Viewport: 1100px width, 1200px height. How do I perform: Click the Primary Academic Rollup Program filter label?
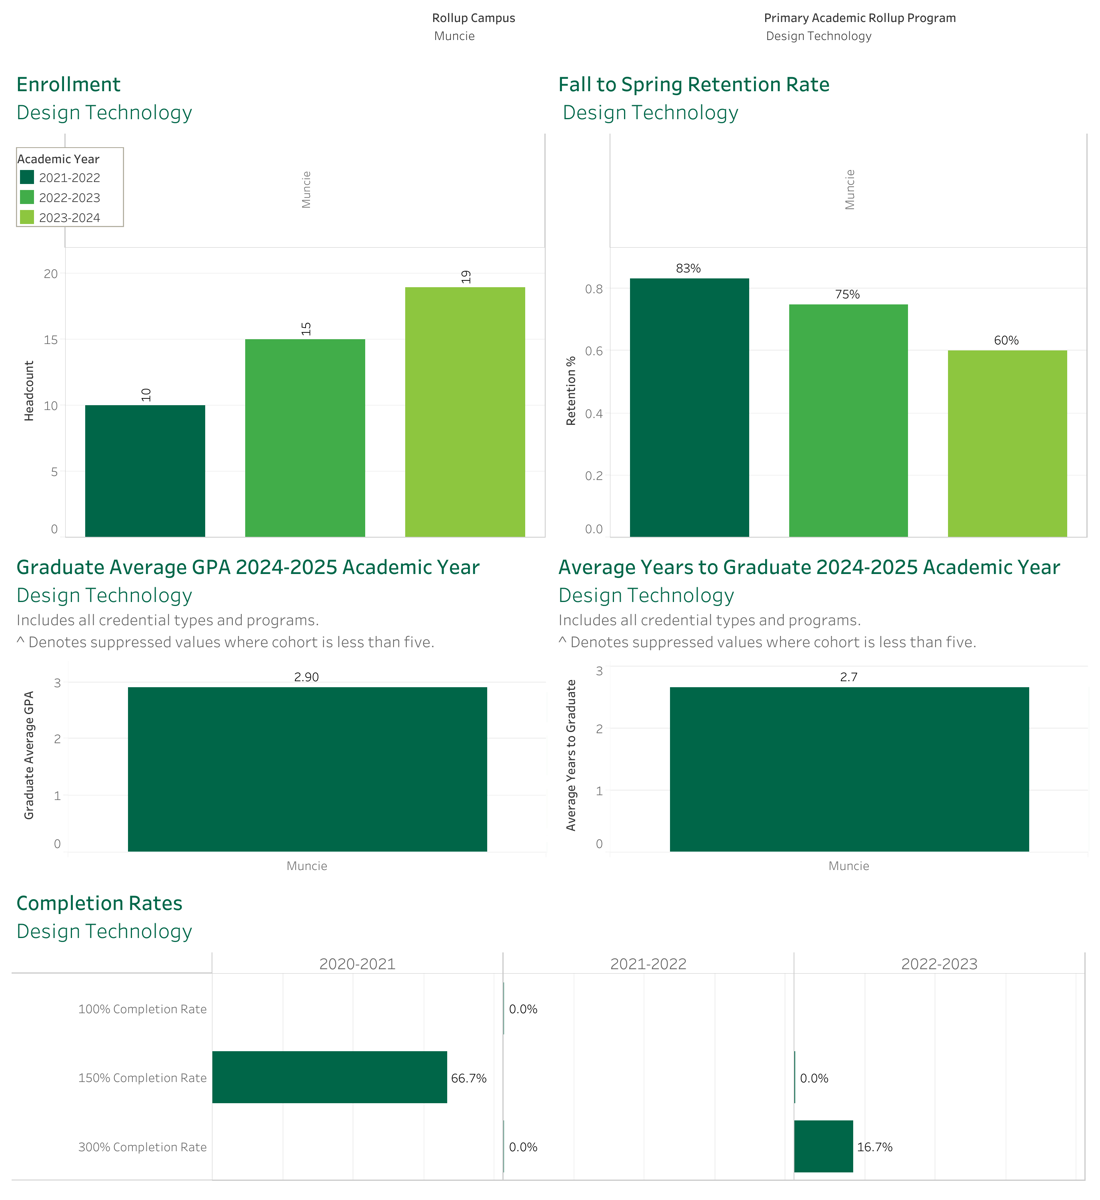(860, 18)
